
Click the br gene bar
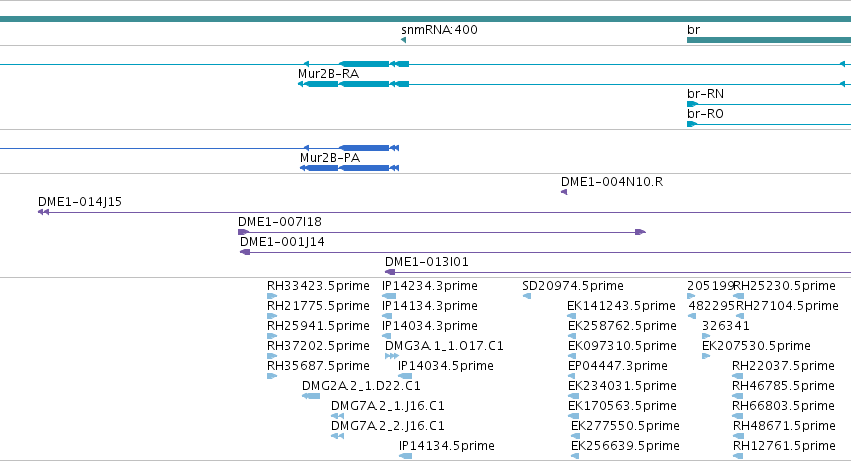click(769, 40)
